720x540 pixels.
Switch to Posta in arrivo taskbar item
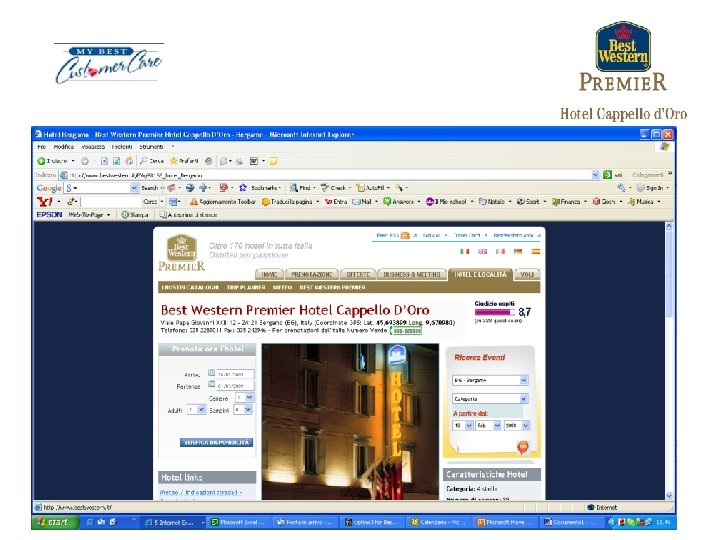(304, 522)
